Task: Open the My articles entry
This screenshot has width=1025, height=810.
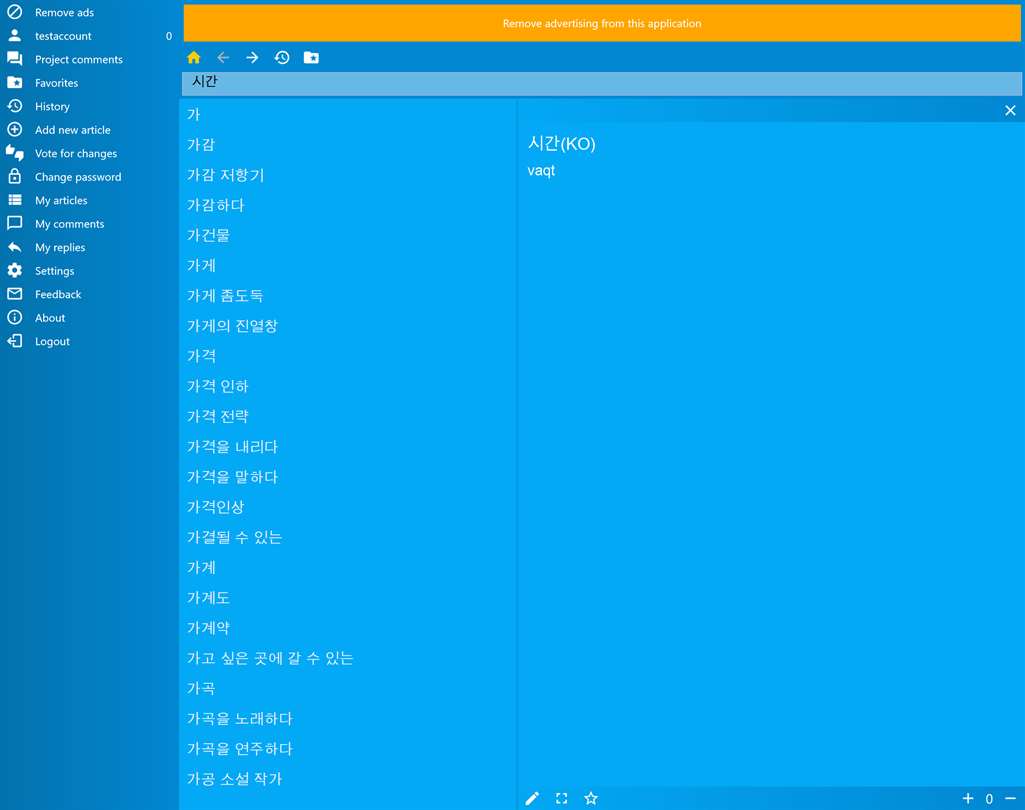Action: point(89,200)
